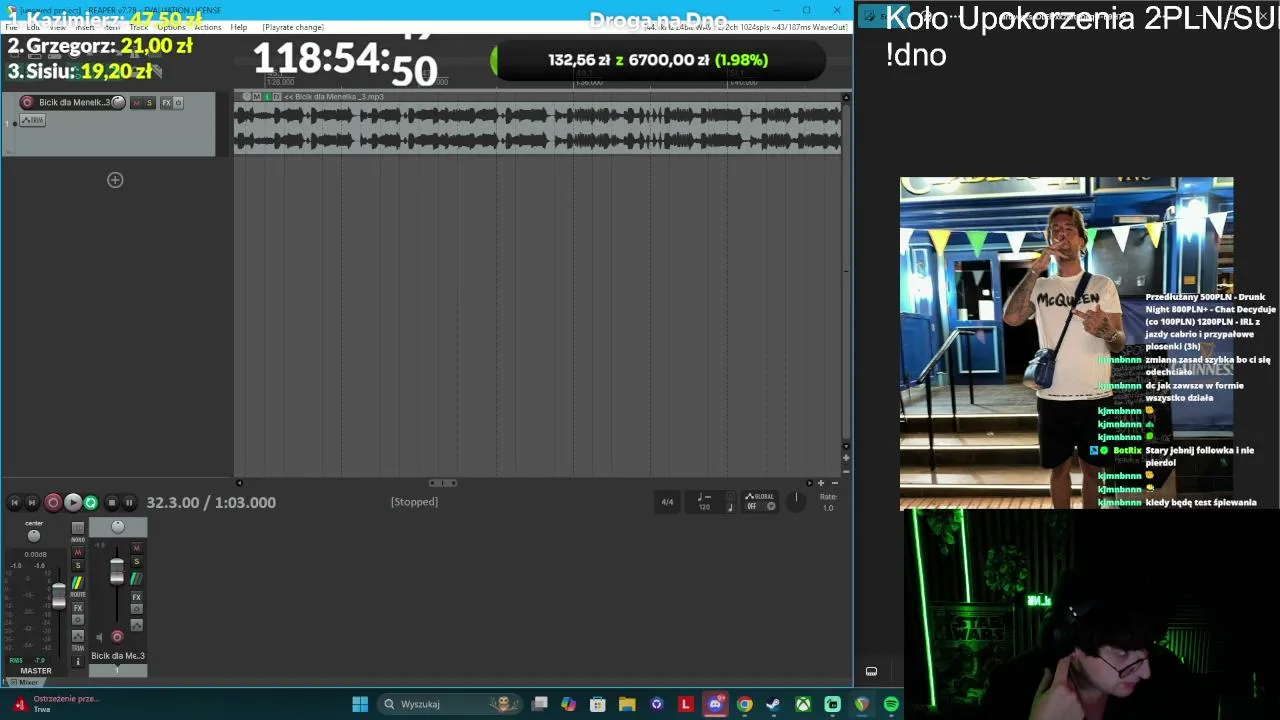Viewport: 1280px width, 720px height.
Task: Toggle the green repeat loop button
Action: click(x=91, y=503)
